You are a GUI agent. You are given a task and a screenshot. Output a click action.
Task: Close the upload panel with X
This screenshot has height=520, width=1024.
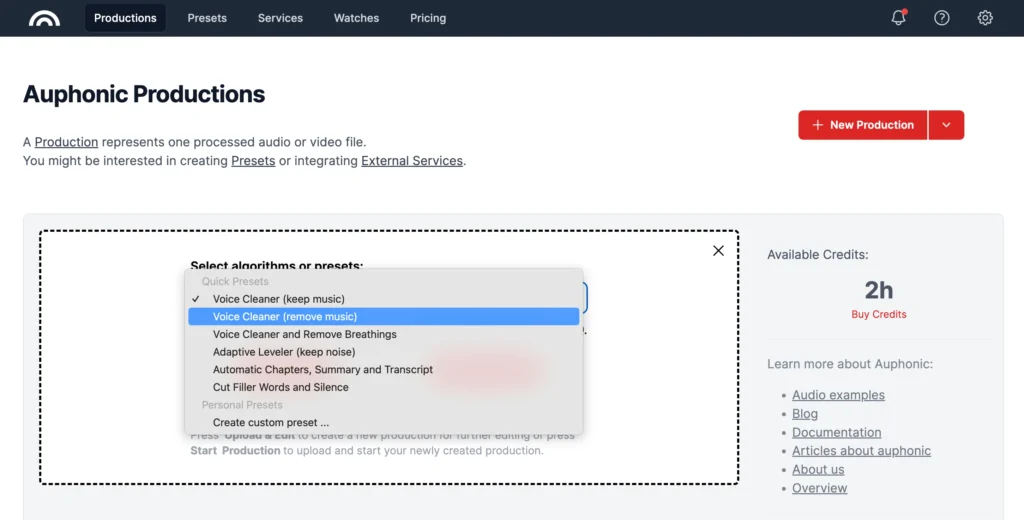718,251
